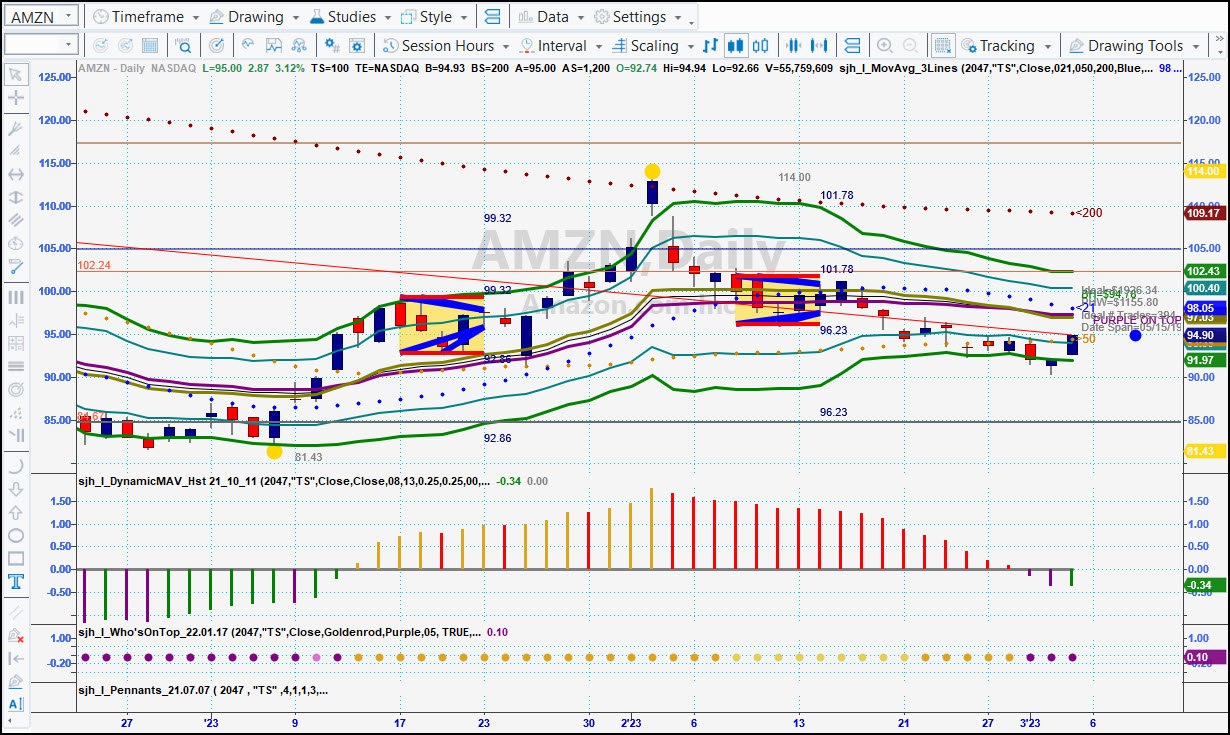Open the Style menu

click(x=434, y=17)
